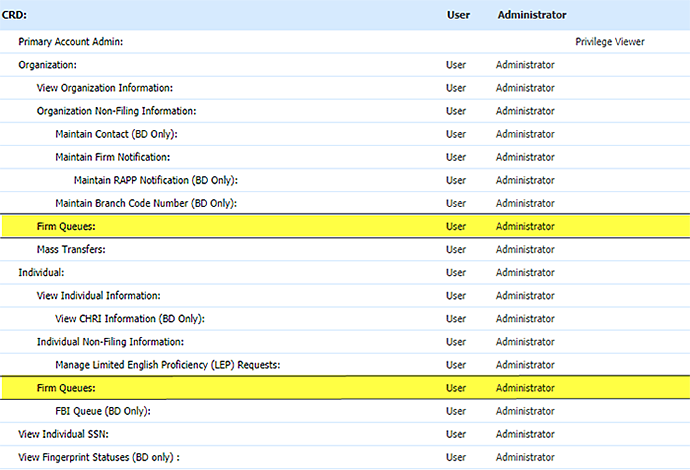Image resolution: width=690 pixels, height=470 pixels.
Task: Select View Fingerprint Statuses (BD only) label
Action: point(105,457)
